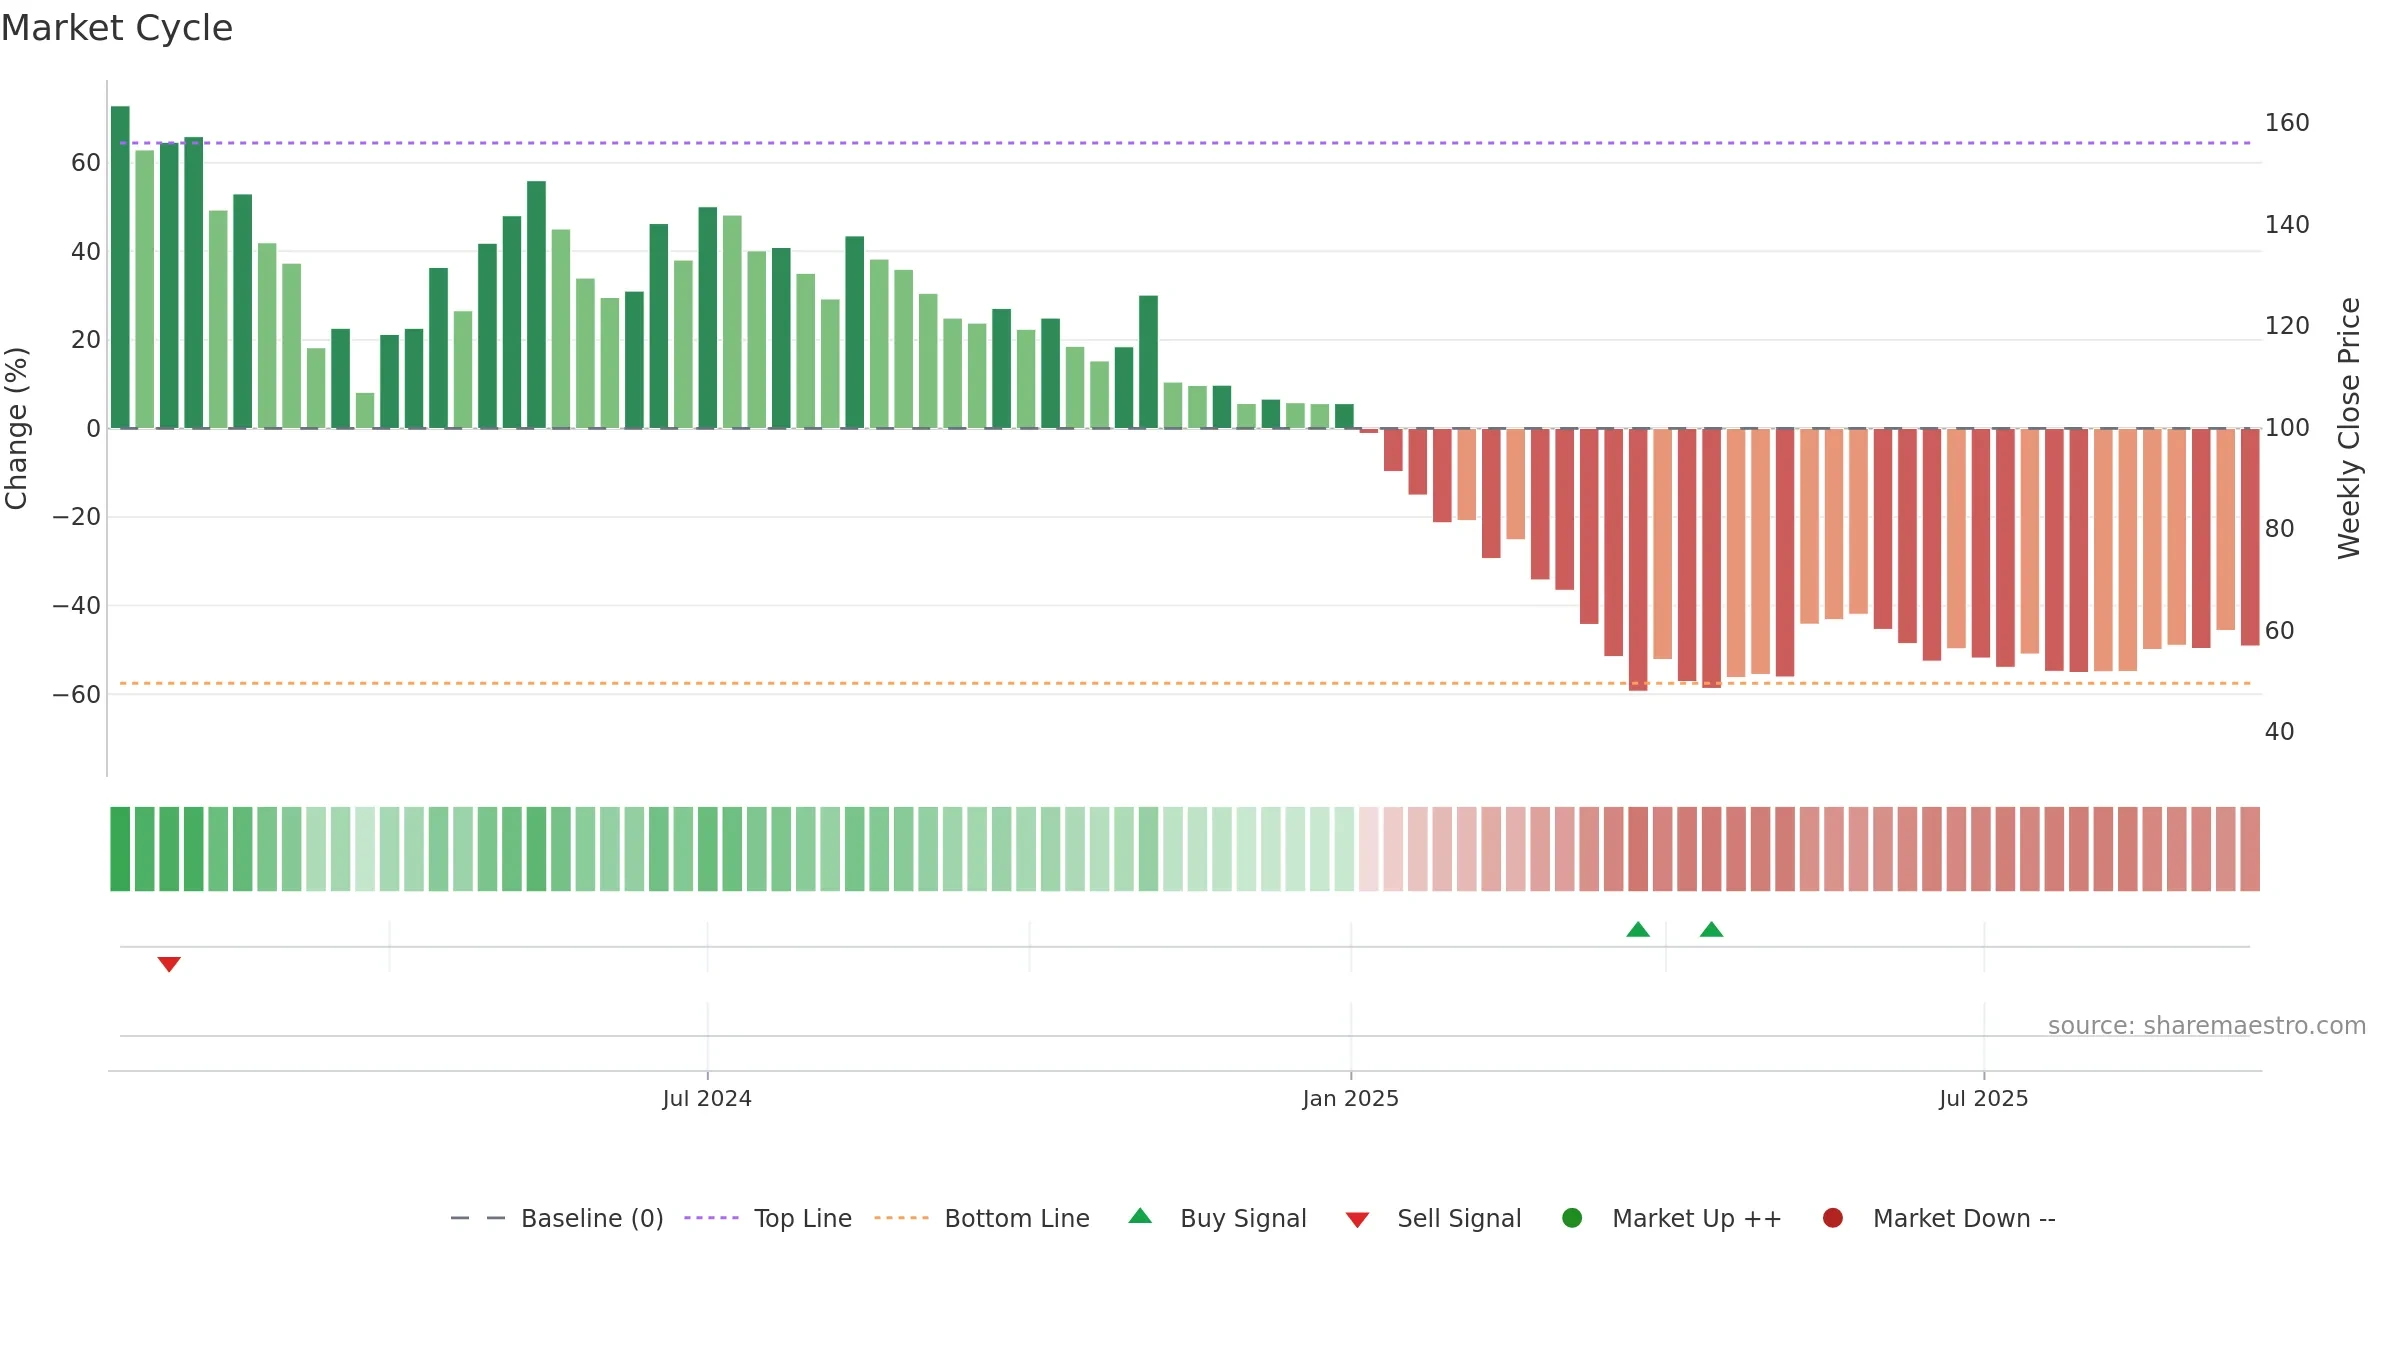Click the first green Buy Signal triangle on the timeline
The image size is (2400, 1350).
[1638, 929]
